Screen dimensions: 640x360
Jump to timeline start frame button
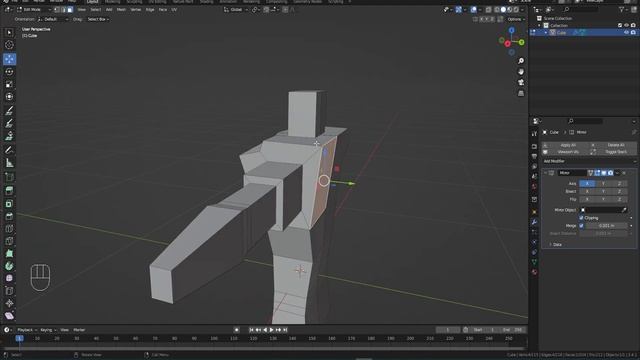[251, 330]
